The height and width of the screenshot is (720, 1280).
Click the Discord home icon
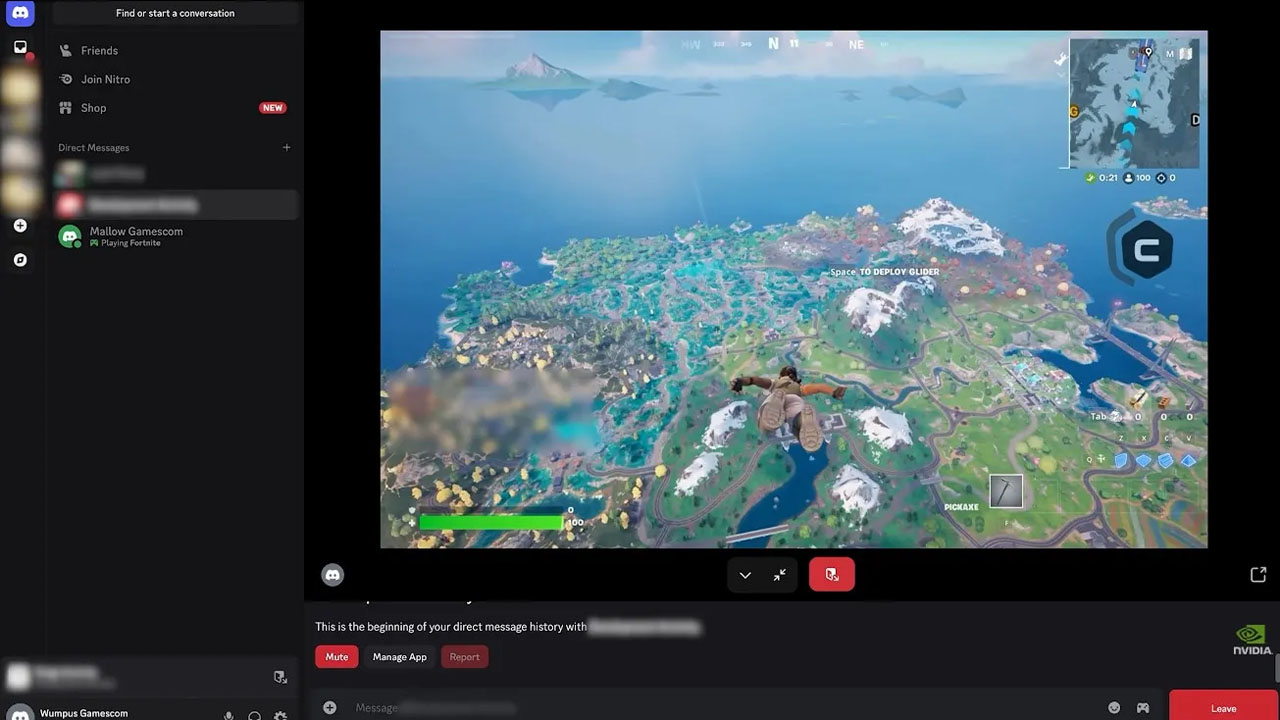(x=20, y=14)
